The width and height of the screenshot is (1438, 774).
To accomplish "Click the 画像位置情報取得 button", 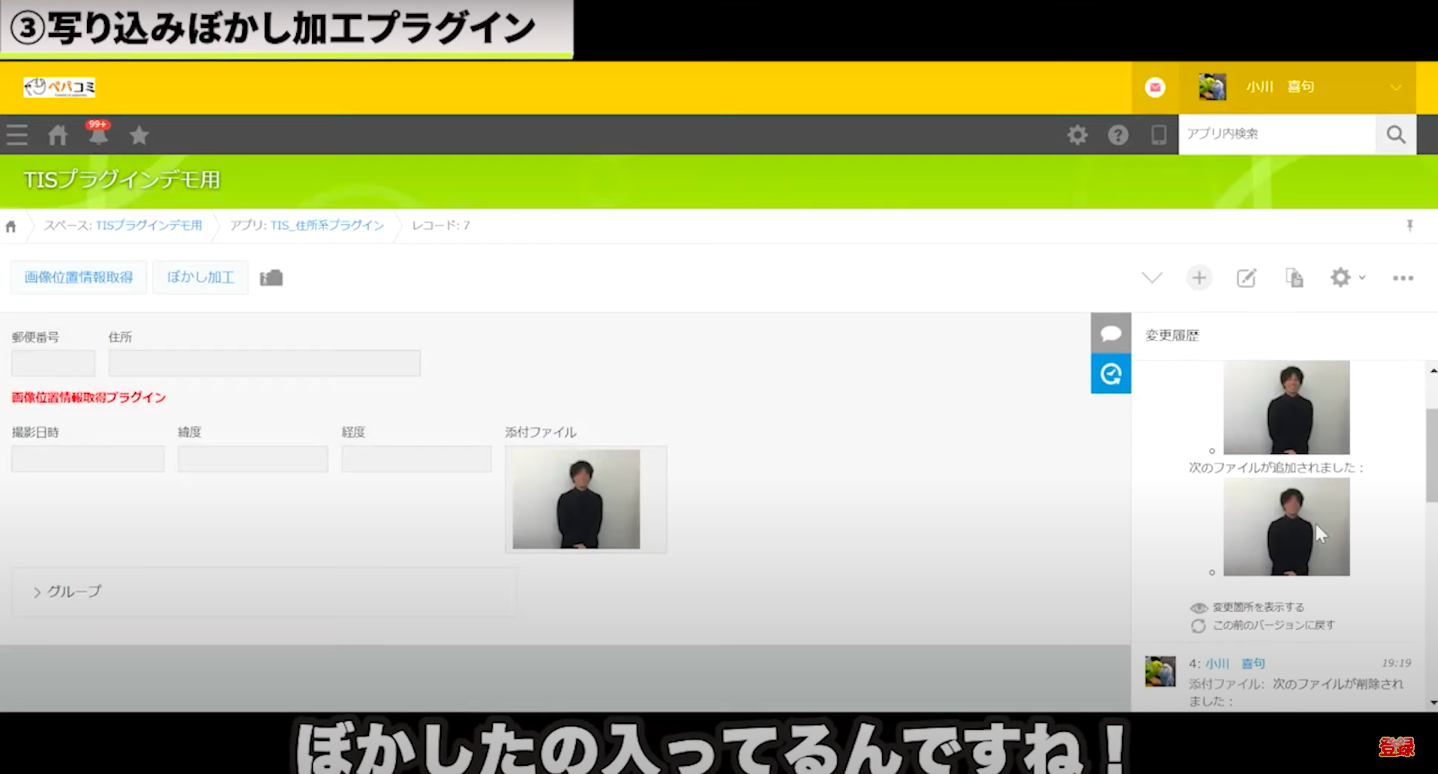I will (79, 277).
